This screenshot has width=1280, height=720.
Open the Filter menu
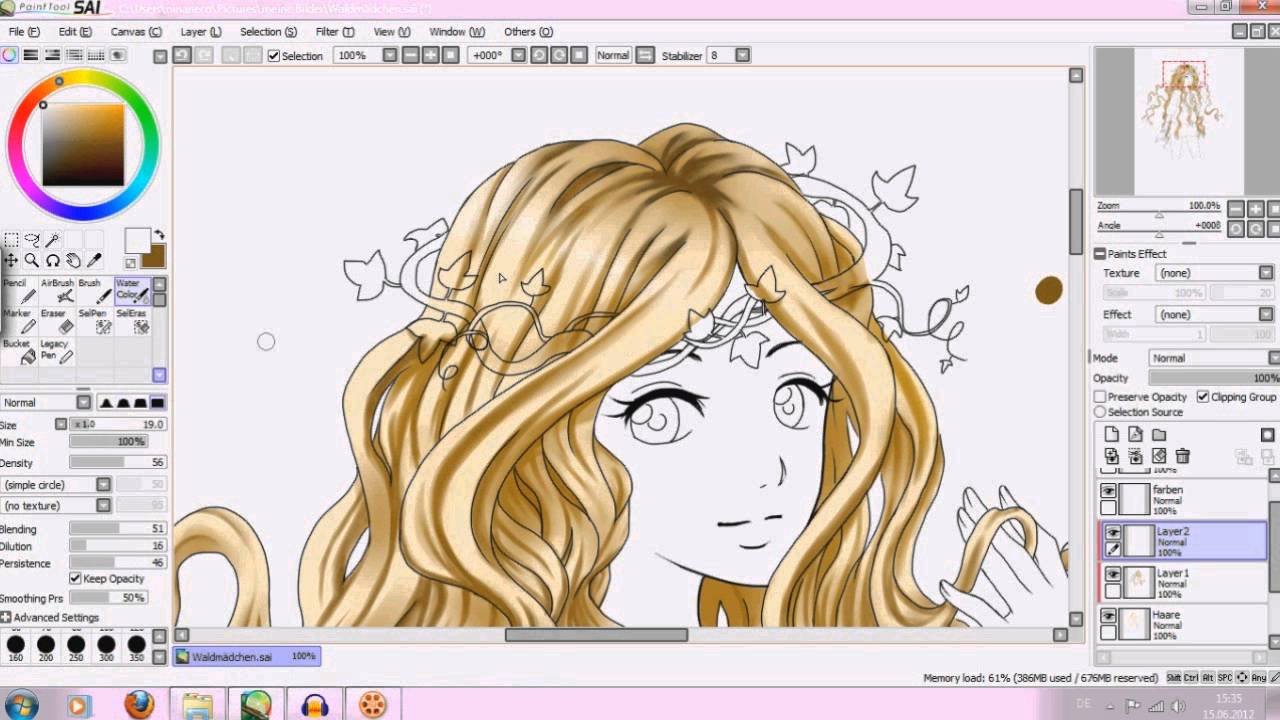[335, 32]
